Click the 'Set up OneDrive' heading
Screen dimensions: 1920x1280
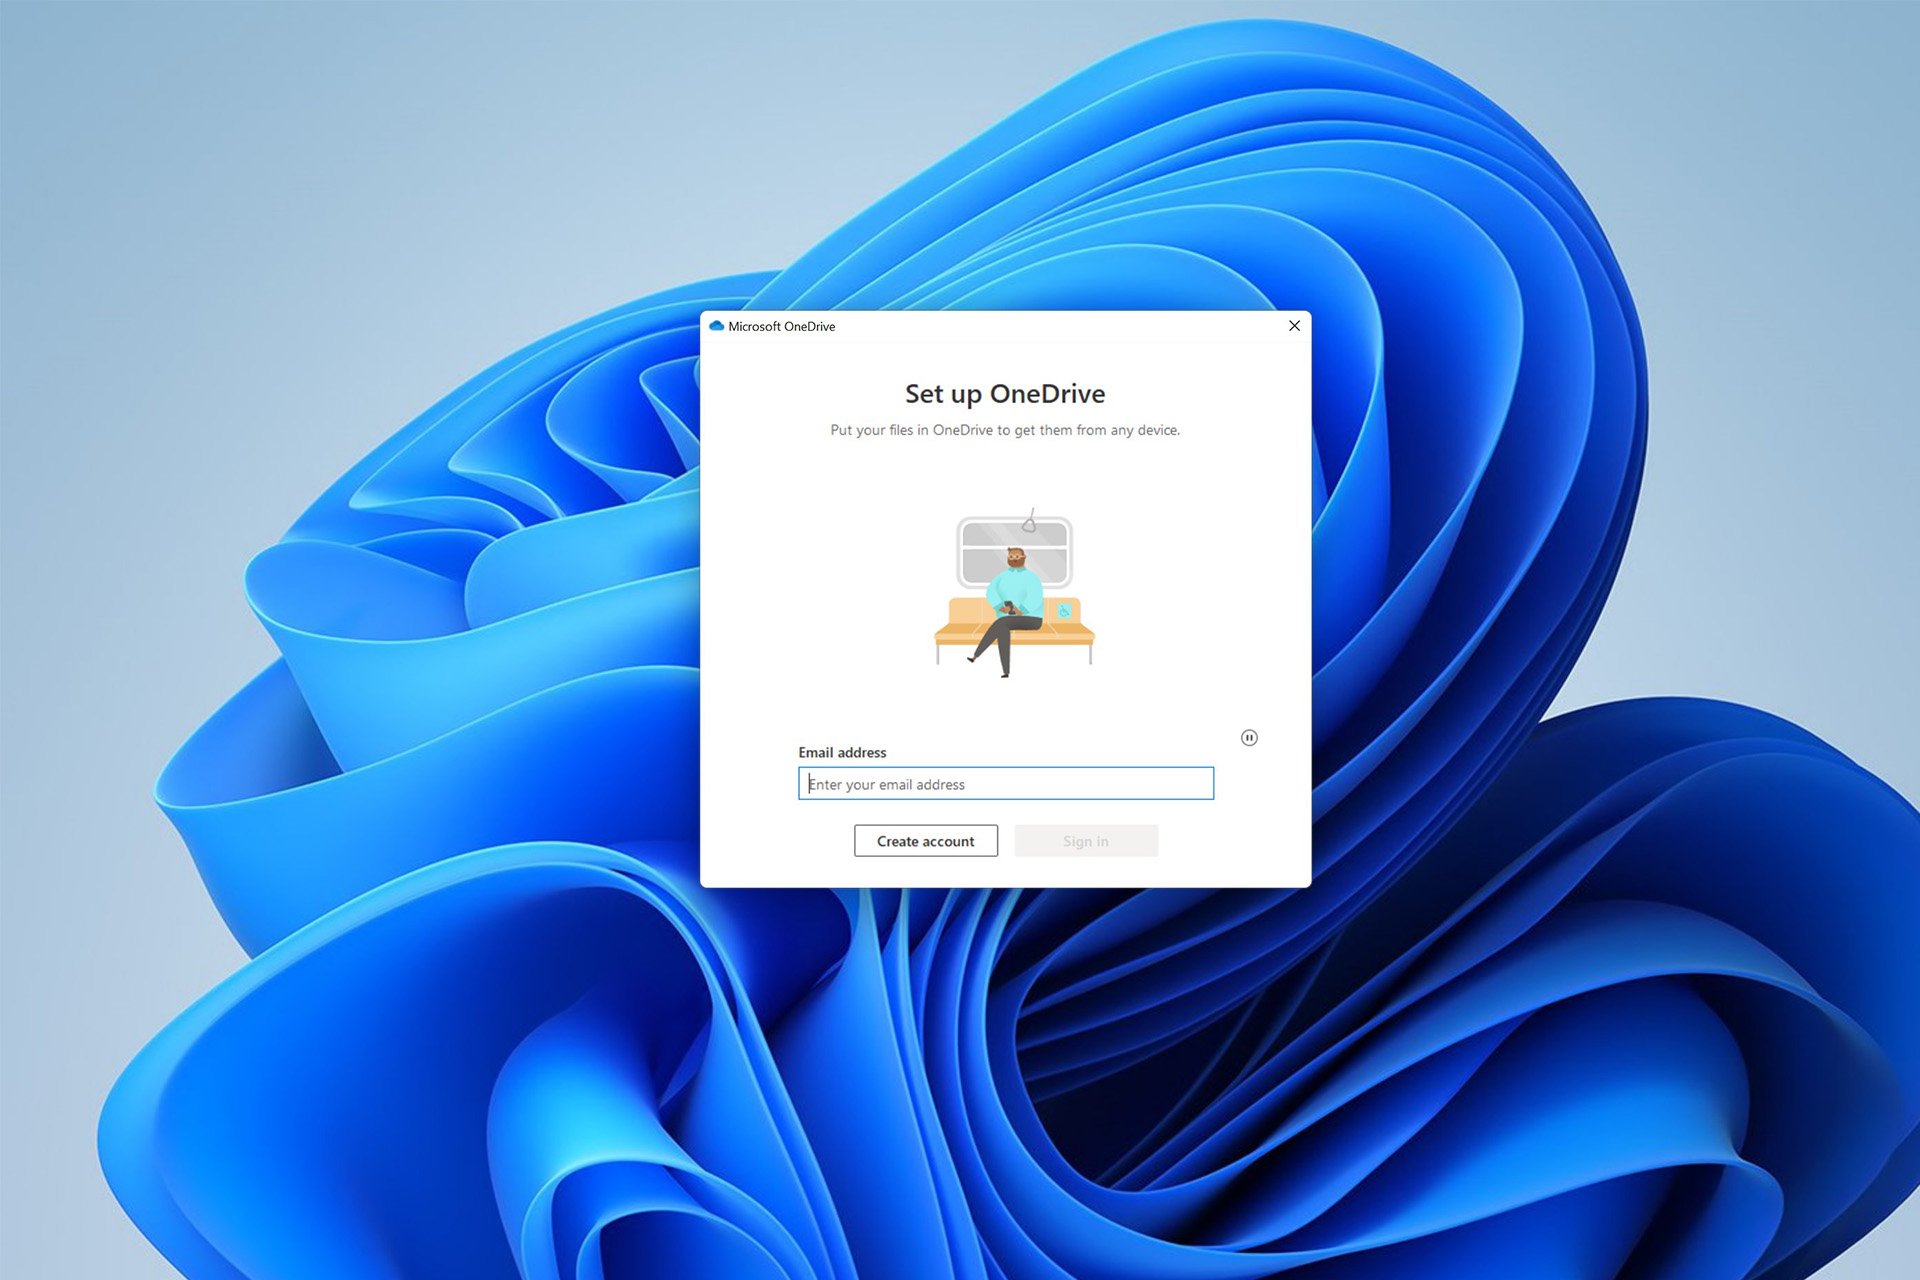click(x=1005, y=394)
